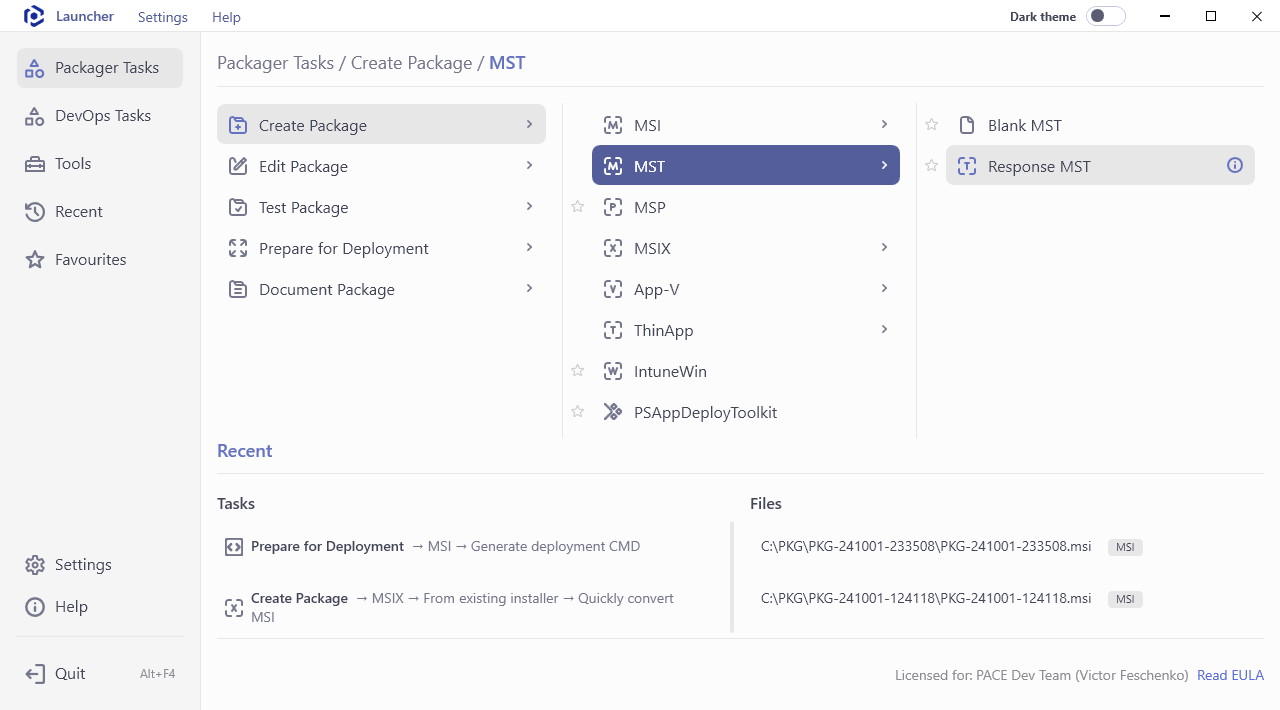Open recent file PKG-241001-124118.msi

pyautogui.click(x=926, y=599)
